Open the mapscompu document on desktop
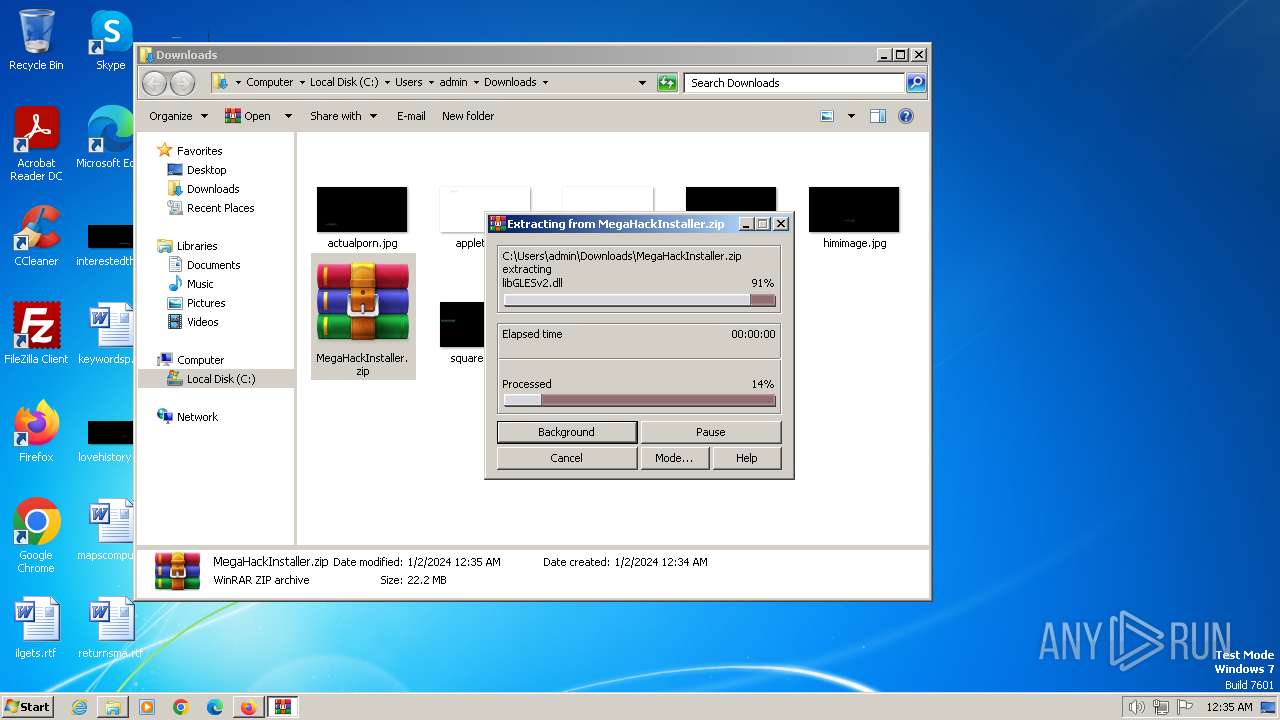 pyautogui.click(x=106, y=531)
